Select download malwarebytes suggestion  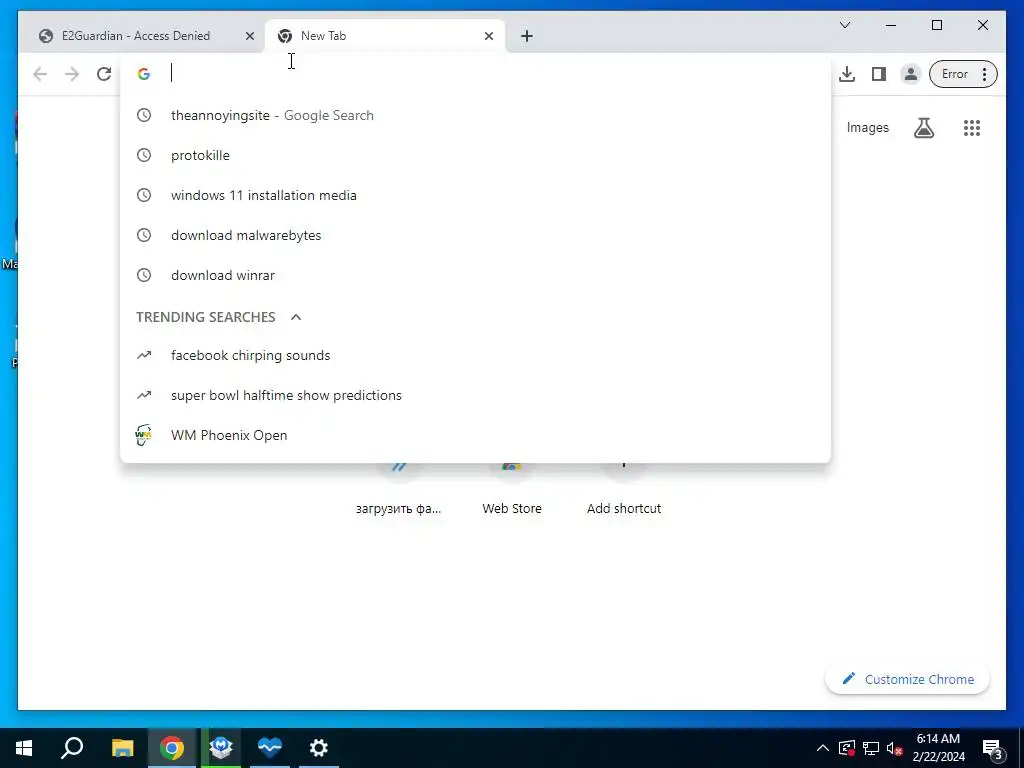pyautogui.click(x=475, y=235)
